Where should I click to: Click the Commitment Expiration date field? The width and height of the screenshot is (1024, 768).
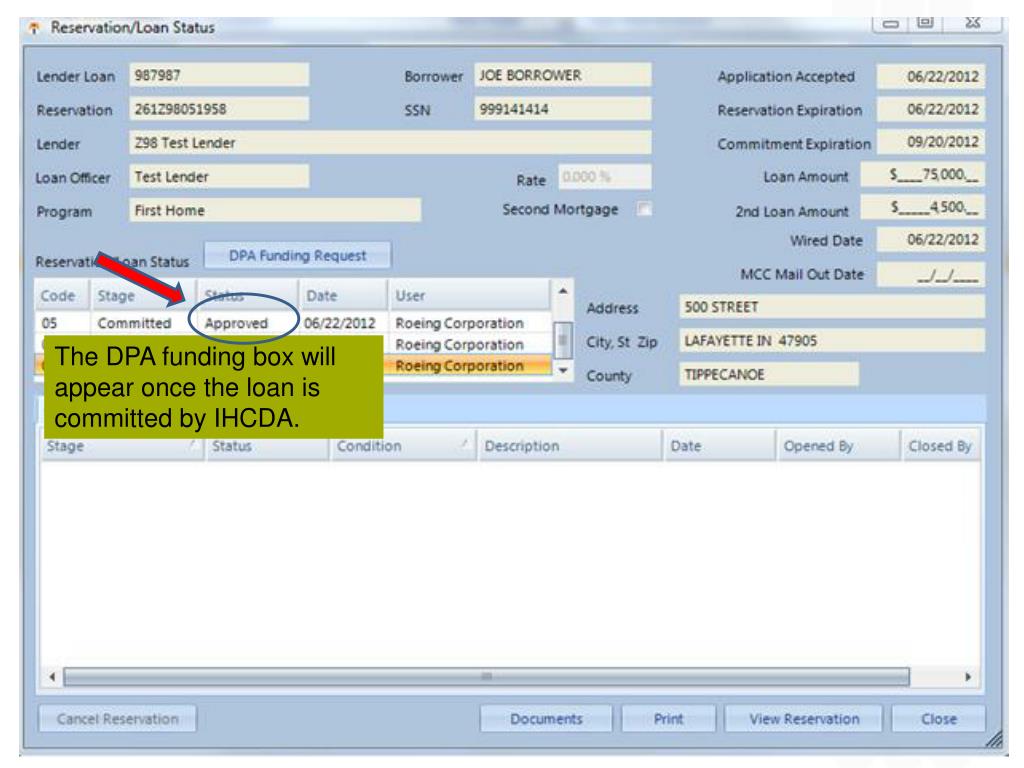pyautogui.click(x=931, y=142)
